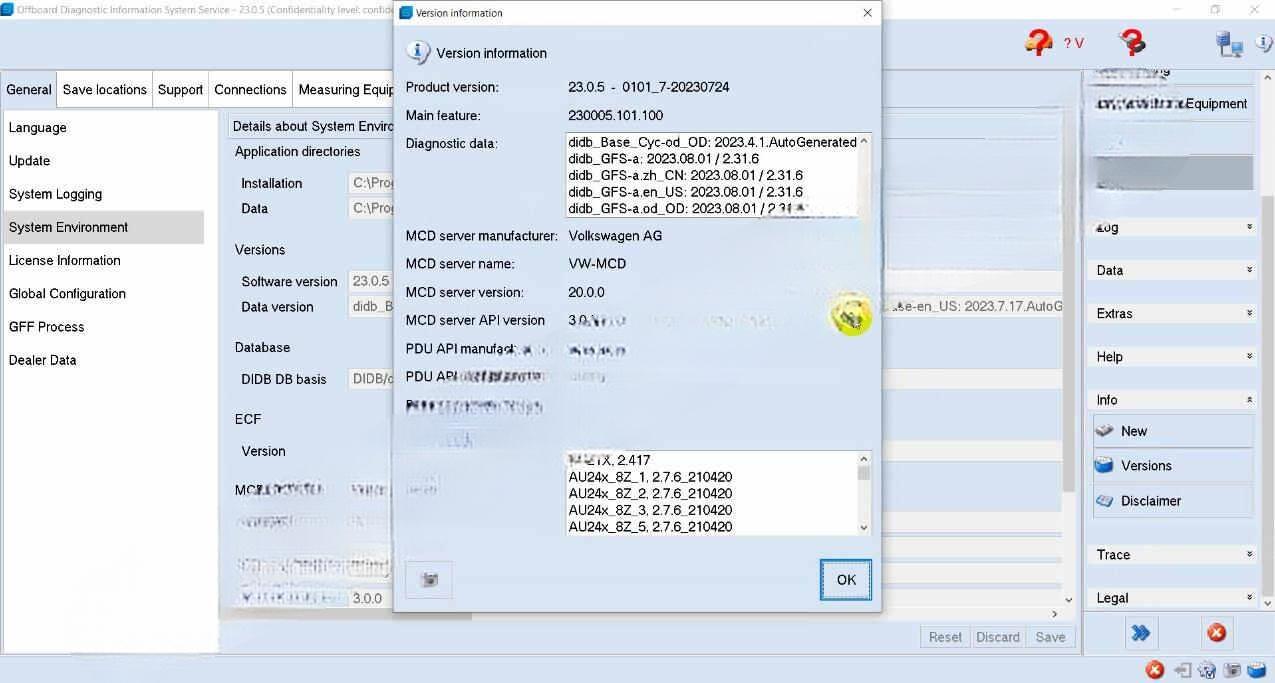Viewport: 1275px width, 683px height.
Task: Click the Discard button
Action: pyautogui.click(x=998, y=637)
